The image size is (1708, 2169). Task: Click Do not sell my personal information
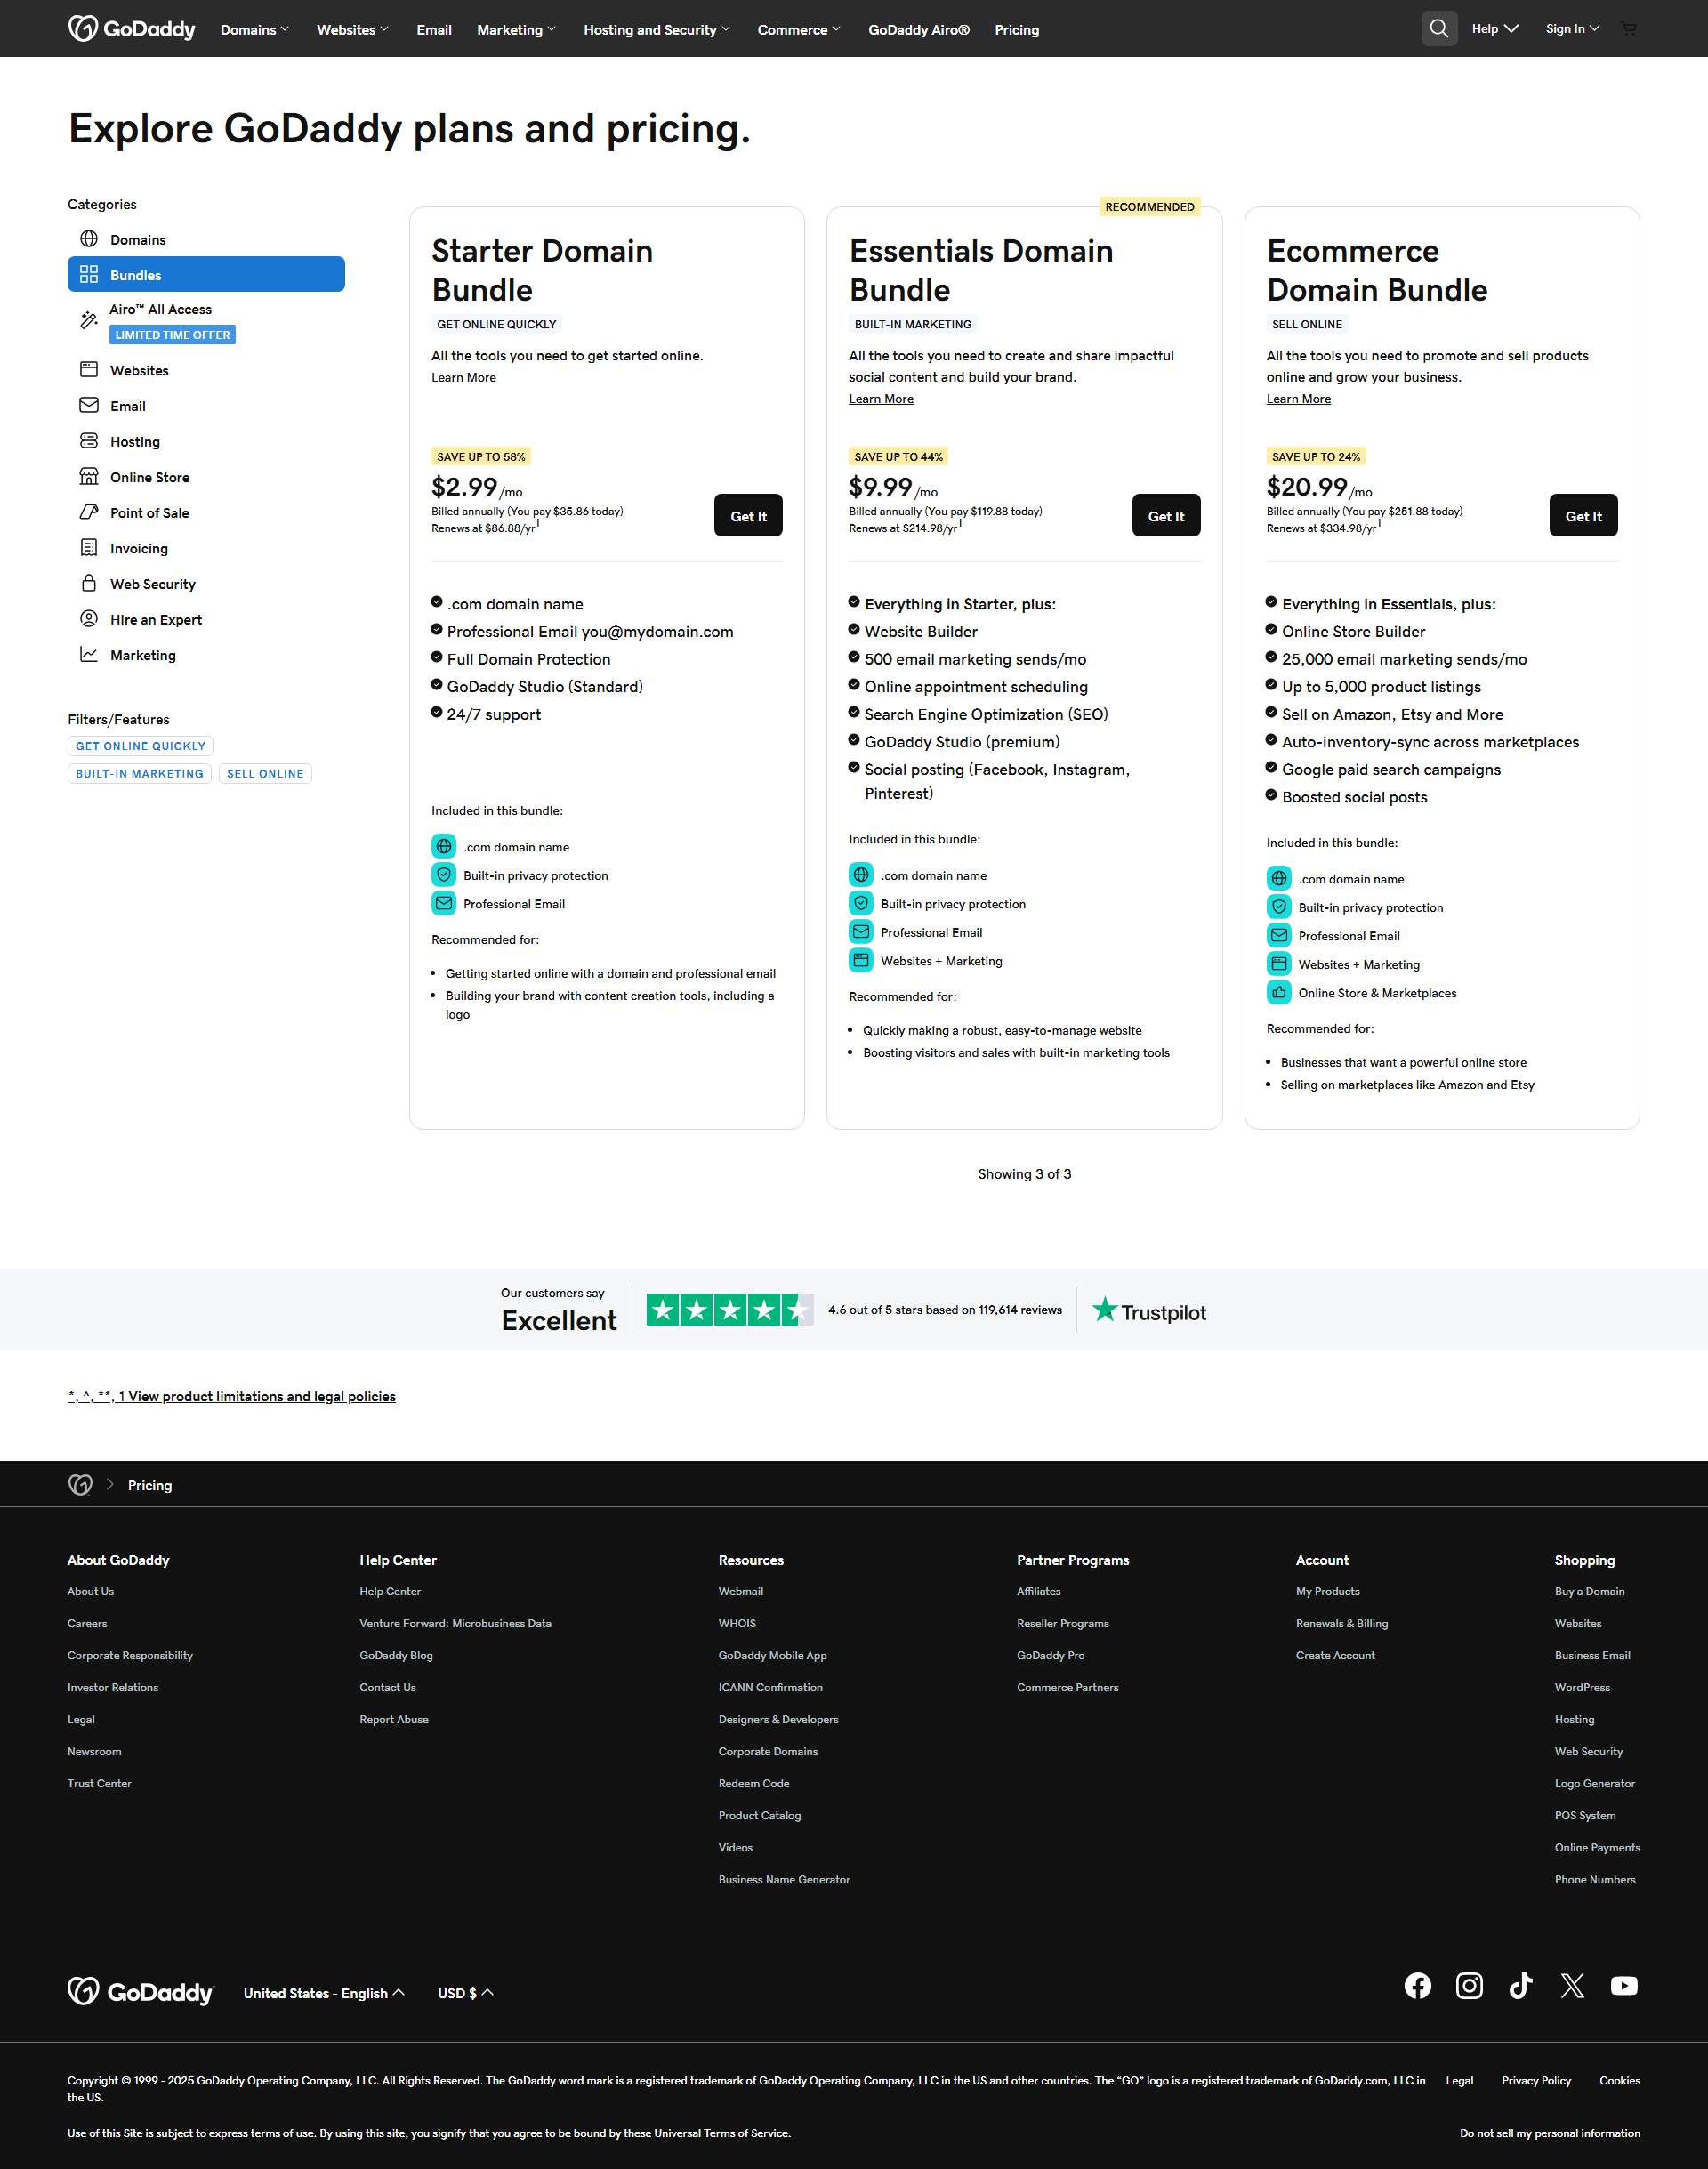(x=1549, y=2133)
